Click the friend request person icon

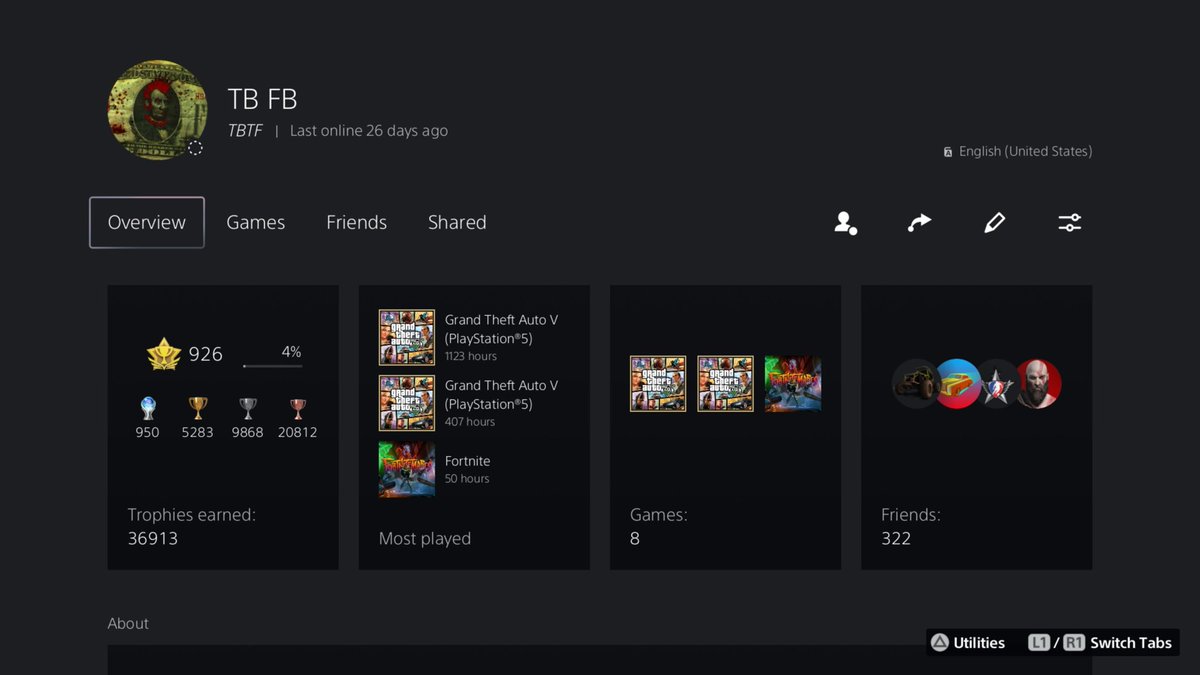click(845, 222)
